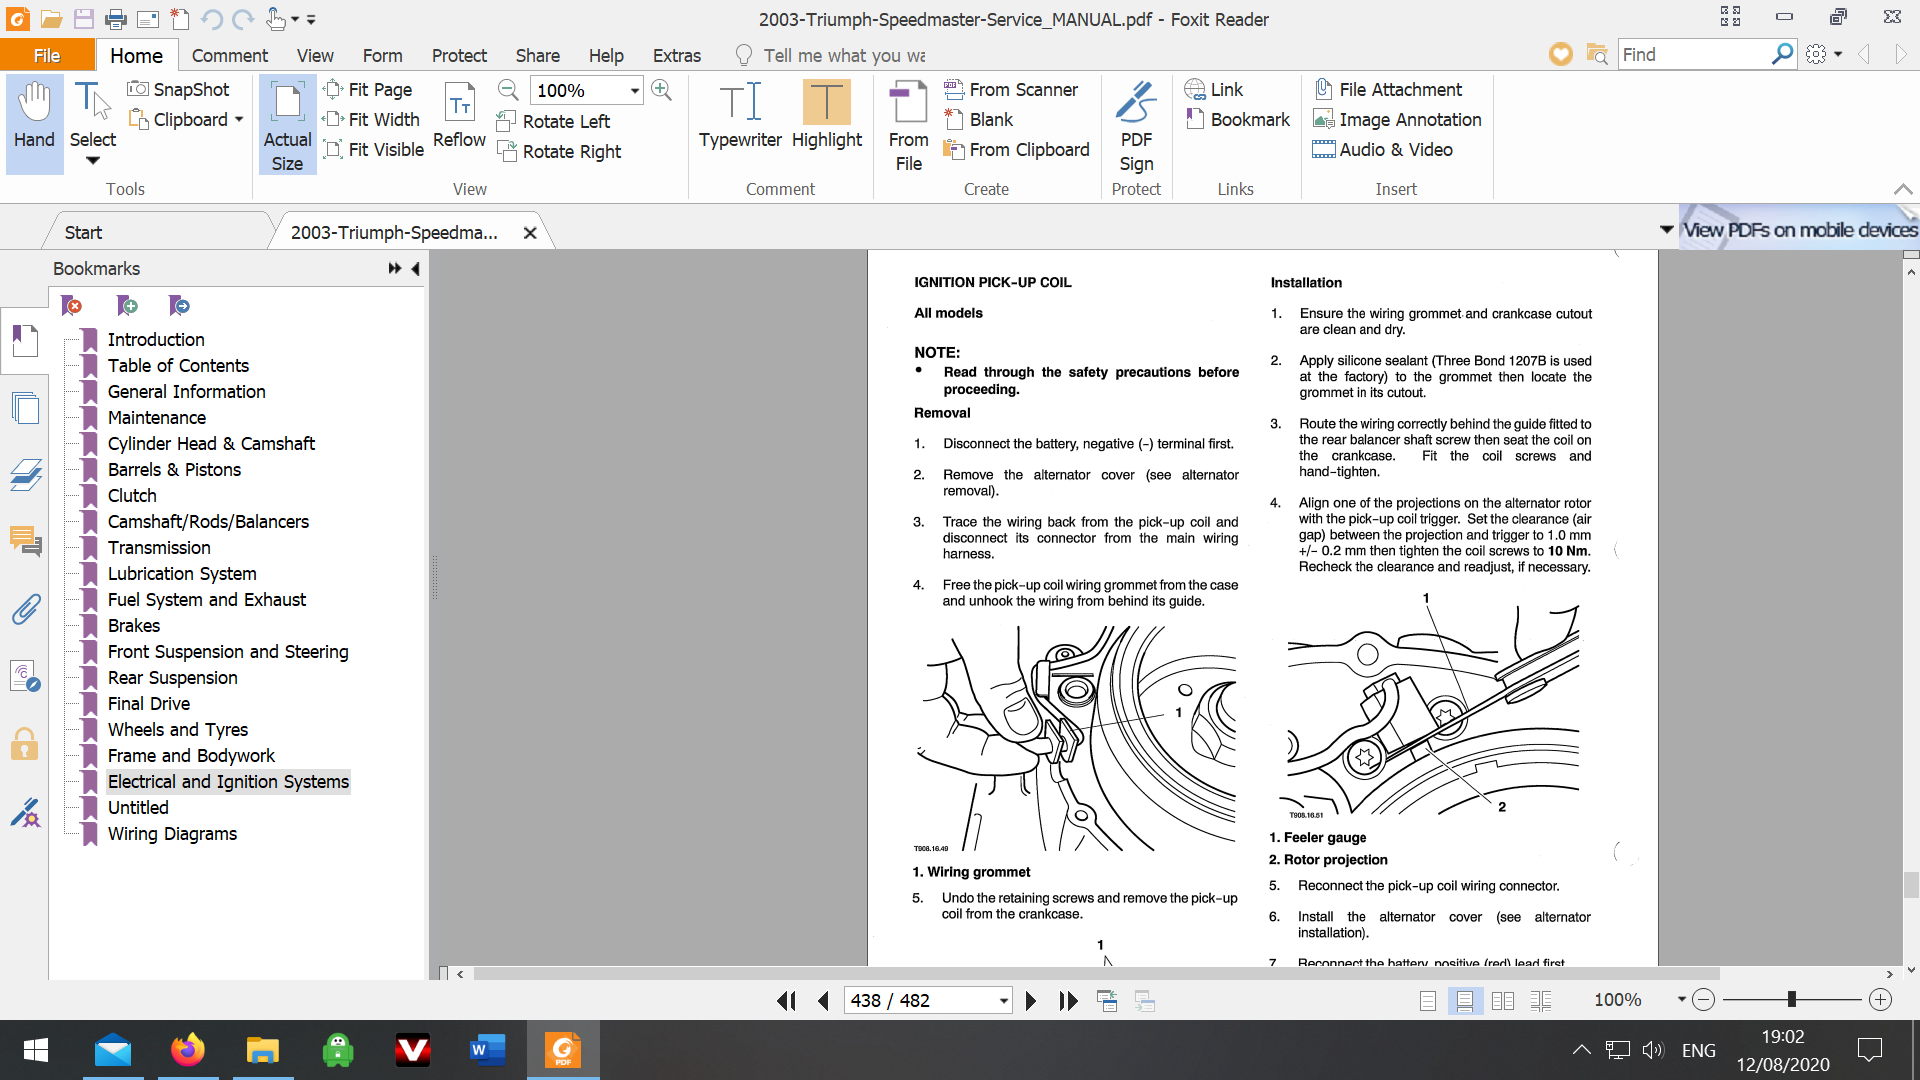Open Reflow view mode
Screen dimensions: 1920x1080
[459, 114]
